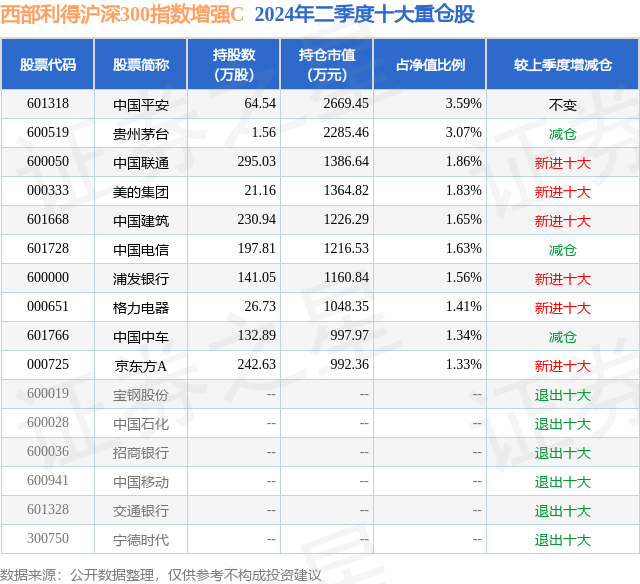This screenshot has height=584, width=640.
Task: Select stock code 601668
Action: [48, 220]
